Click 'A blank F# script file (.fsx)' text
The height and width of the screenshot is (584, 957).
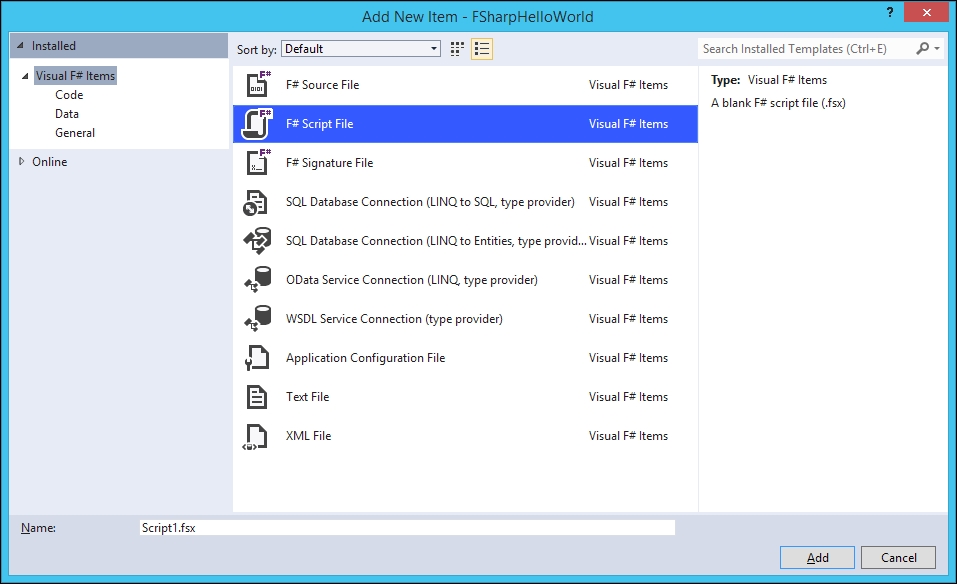(778, 103)
